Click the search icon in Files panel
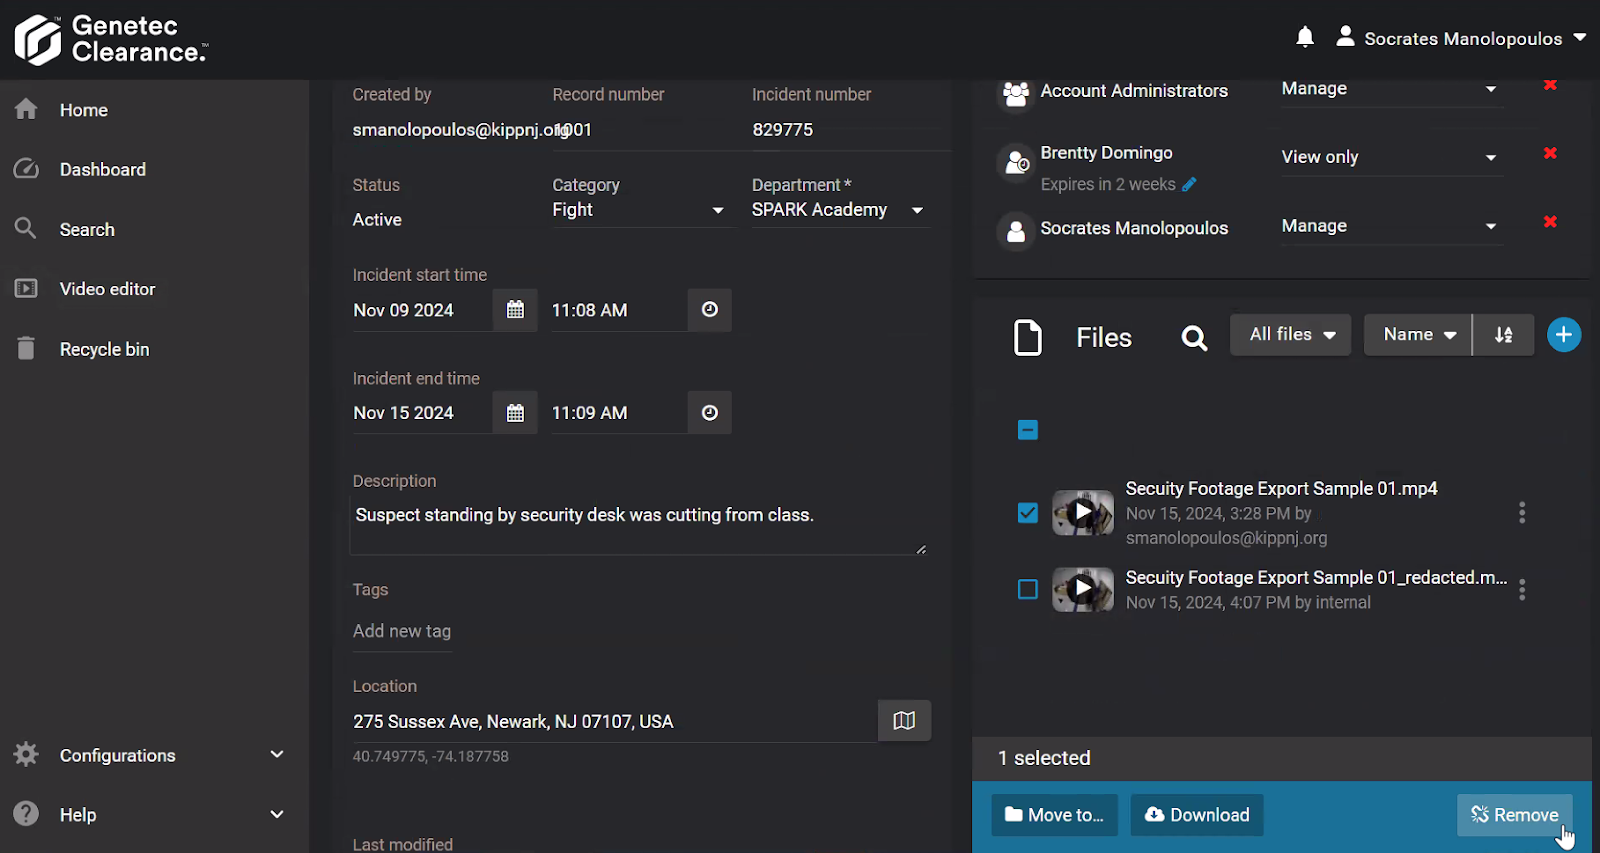The width and height of the screenshot is (1600, 853). point(1194,338)
